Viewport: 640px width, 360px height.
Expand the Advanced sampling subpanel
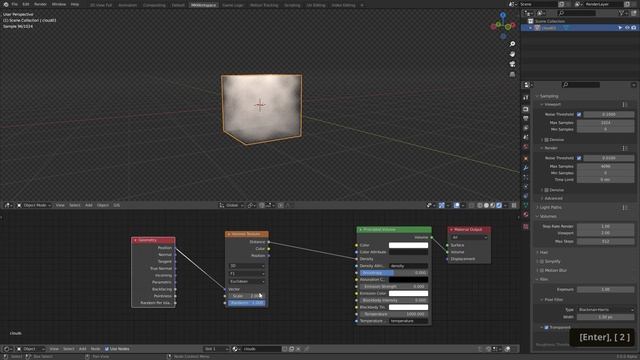click(553, 198)
